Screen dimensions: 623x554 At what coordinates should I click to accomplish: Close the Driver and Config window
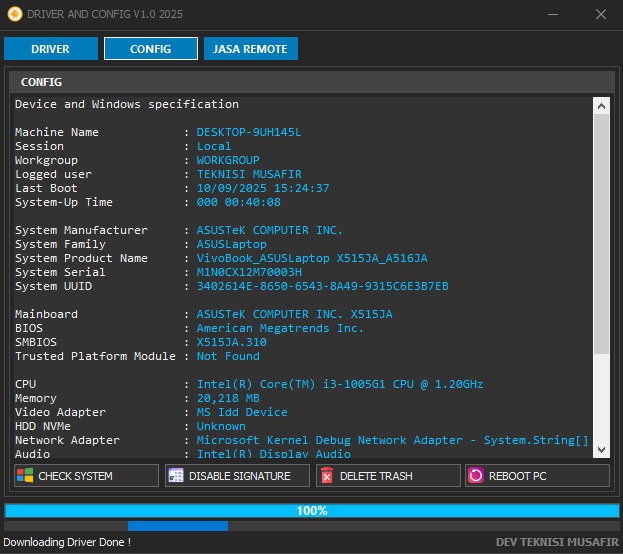(601, 14)
